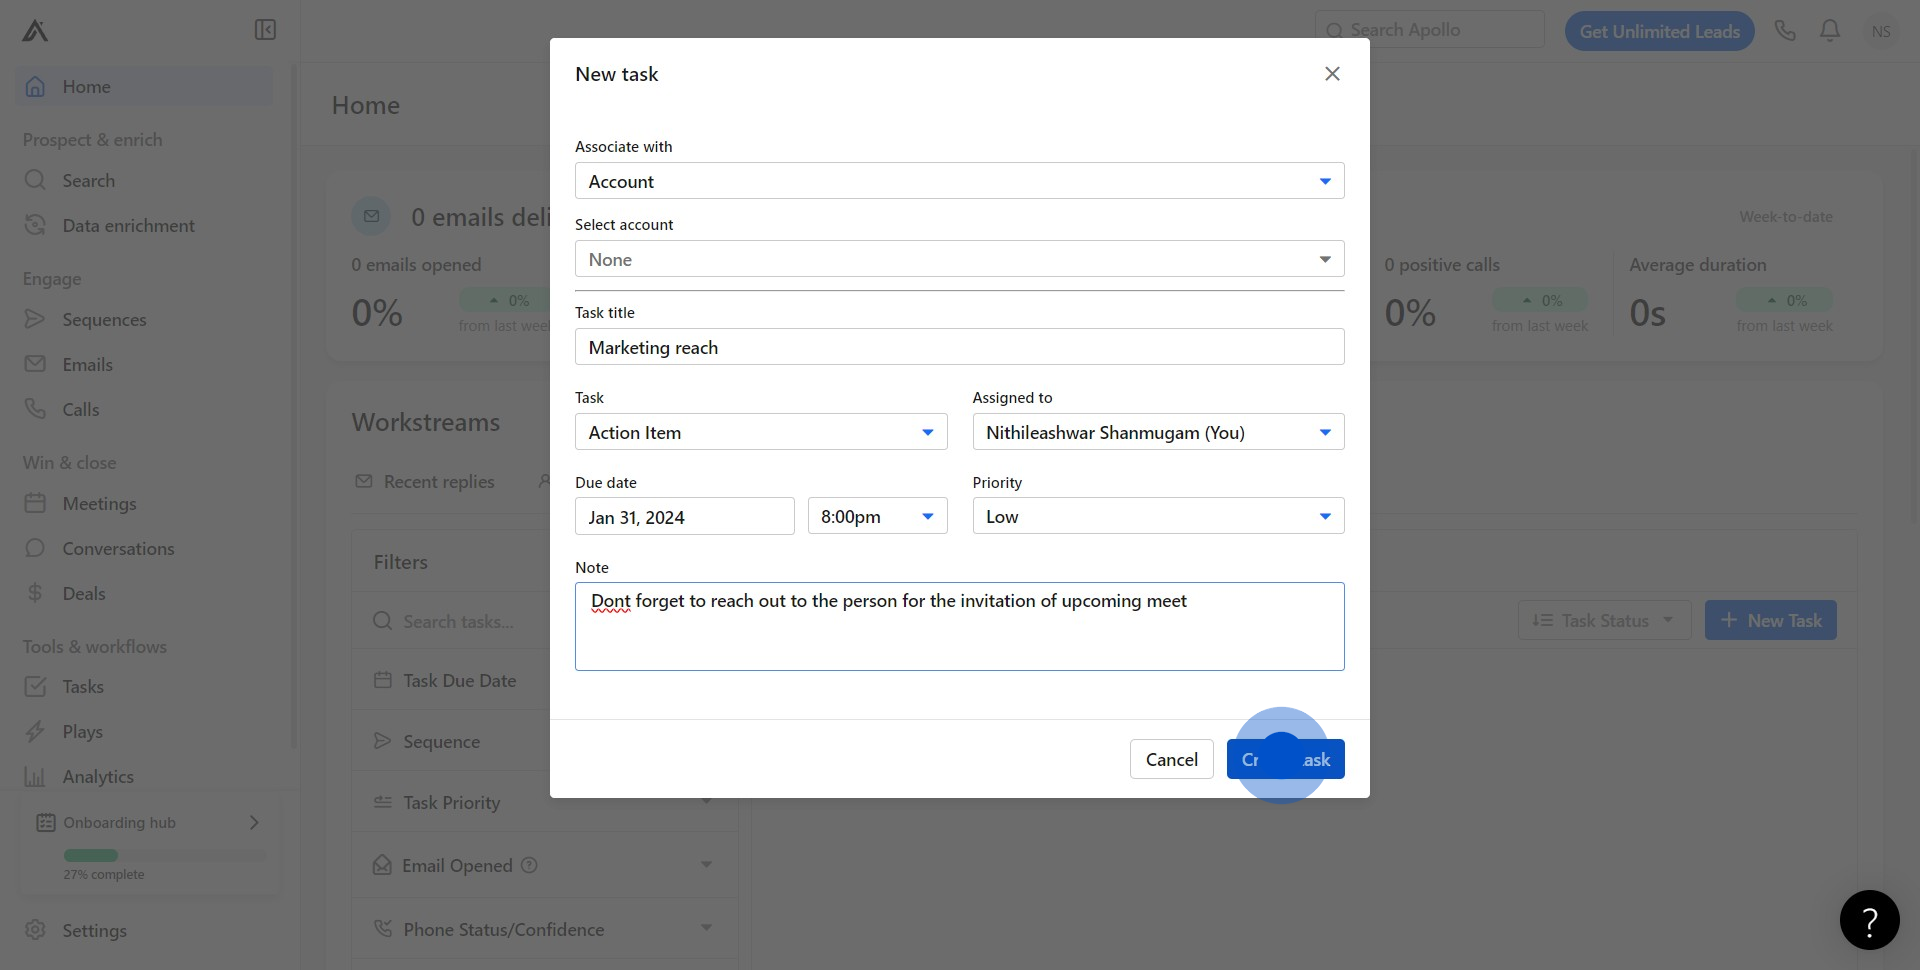Click the Apollo logo icon
The image size is (1920, 970).
tap(35, 31)
